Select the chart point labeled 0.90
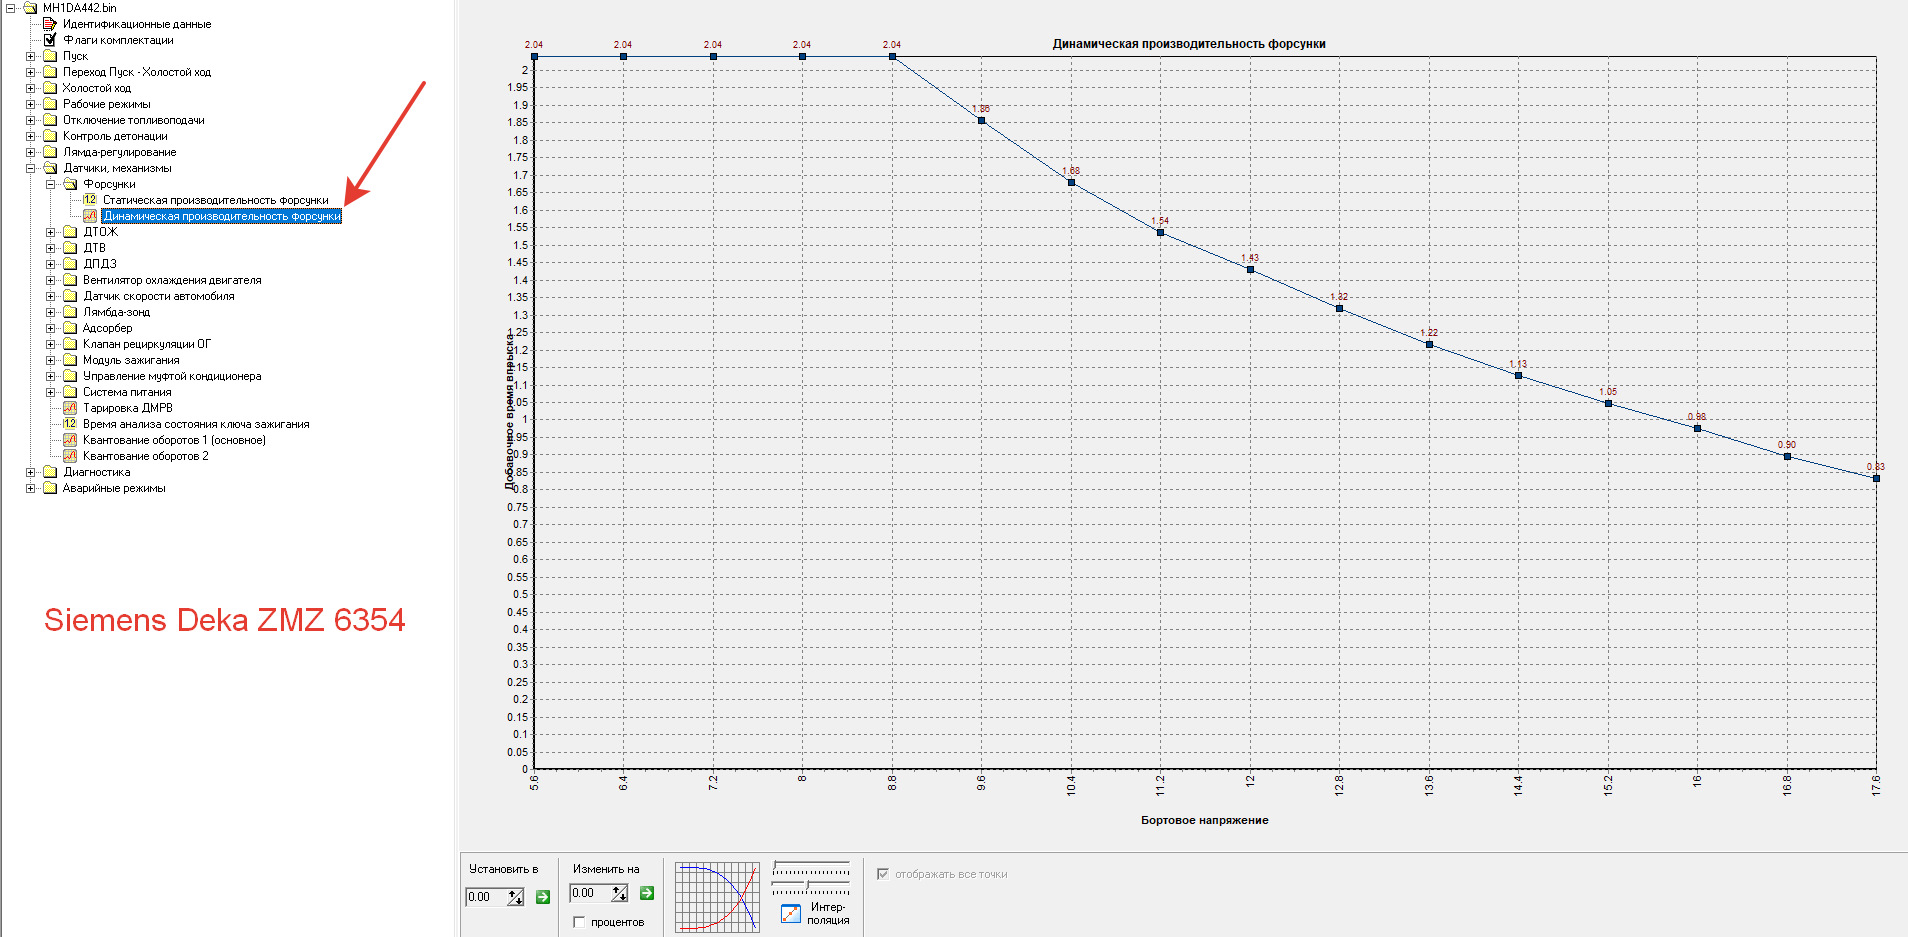Image resolution: width=1908 pixels, height=937 pixels. point(1787,457)
